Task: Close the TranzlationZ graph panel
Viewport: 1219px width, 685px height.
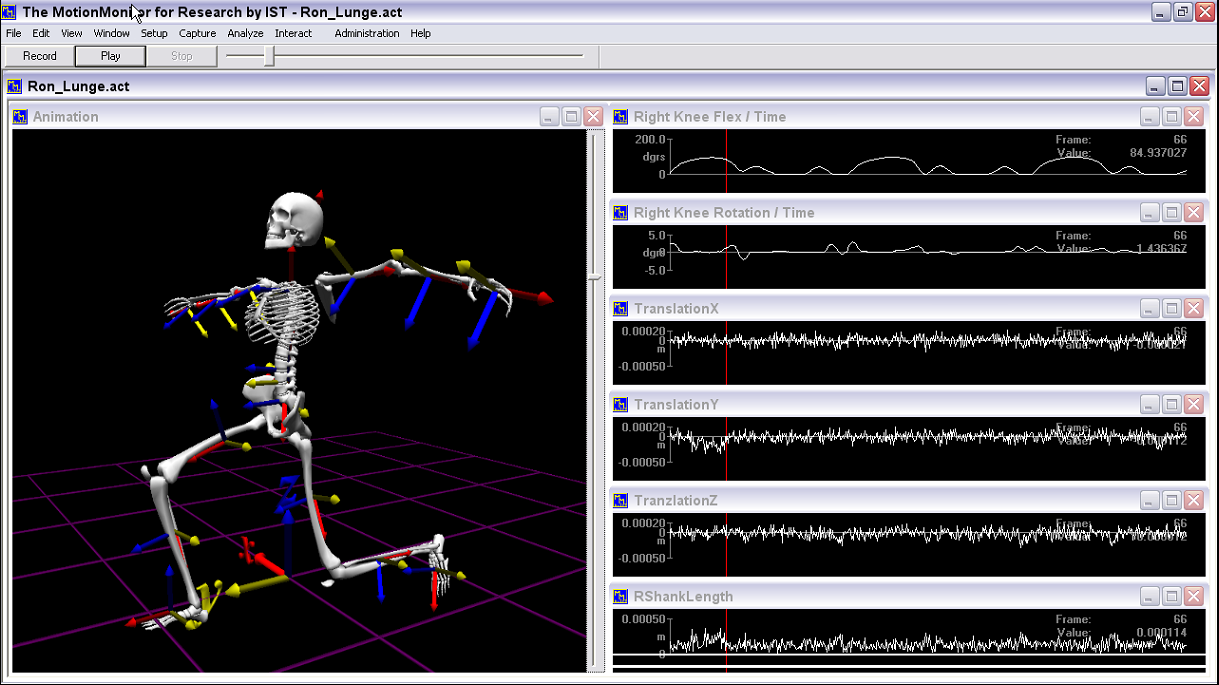Action: (x=1193, y=501)
